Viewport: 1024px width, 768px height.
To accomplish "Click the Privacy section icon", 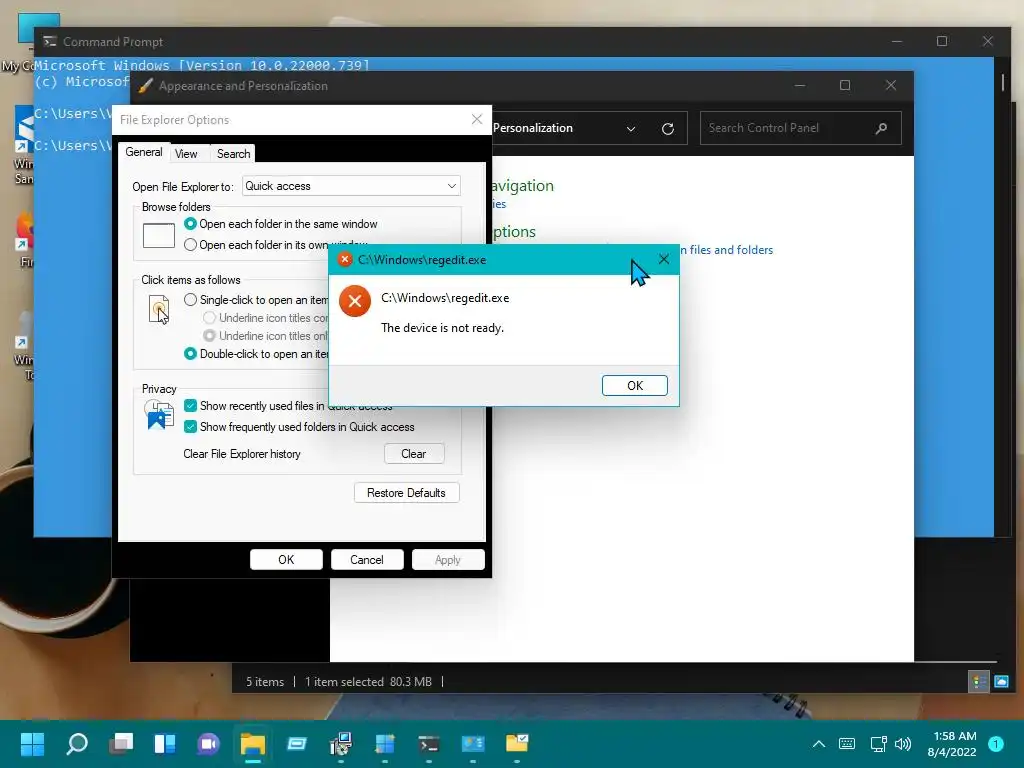I will [x=159, y=415].
